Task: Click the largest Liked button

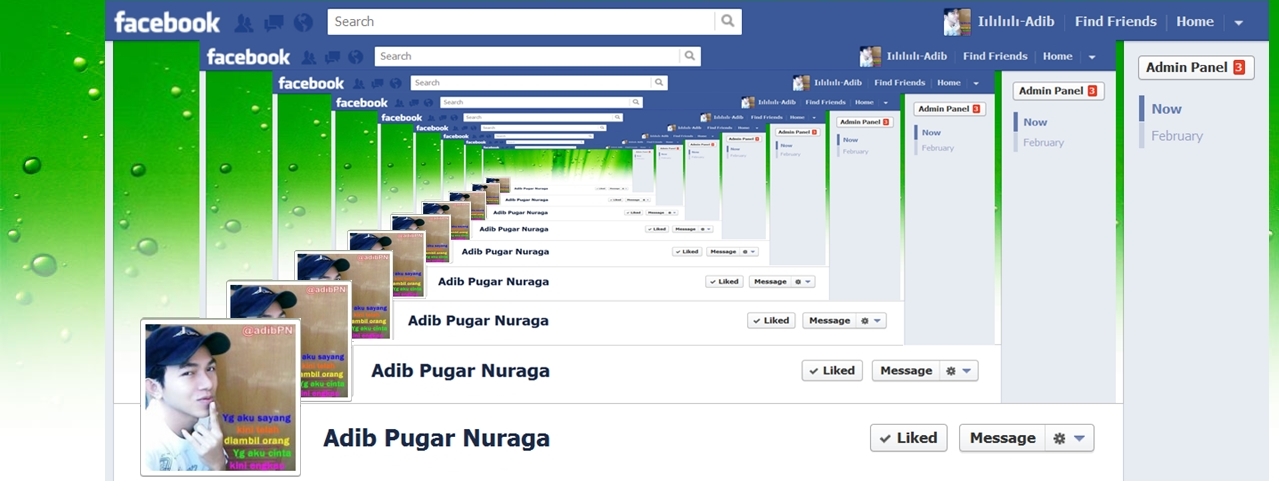Action: pos(908,438)
